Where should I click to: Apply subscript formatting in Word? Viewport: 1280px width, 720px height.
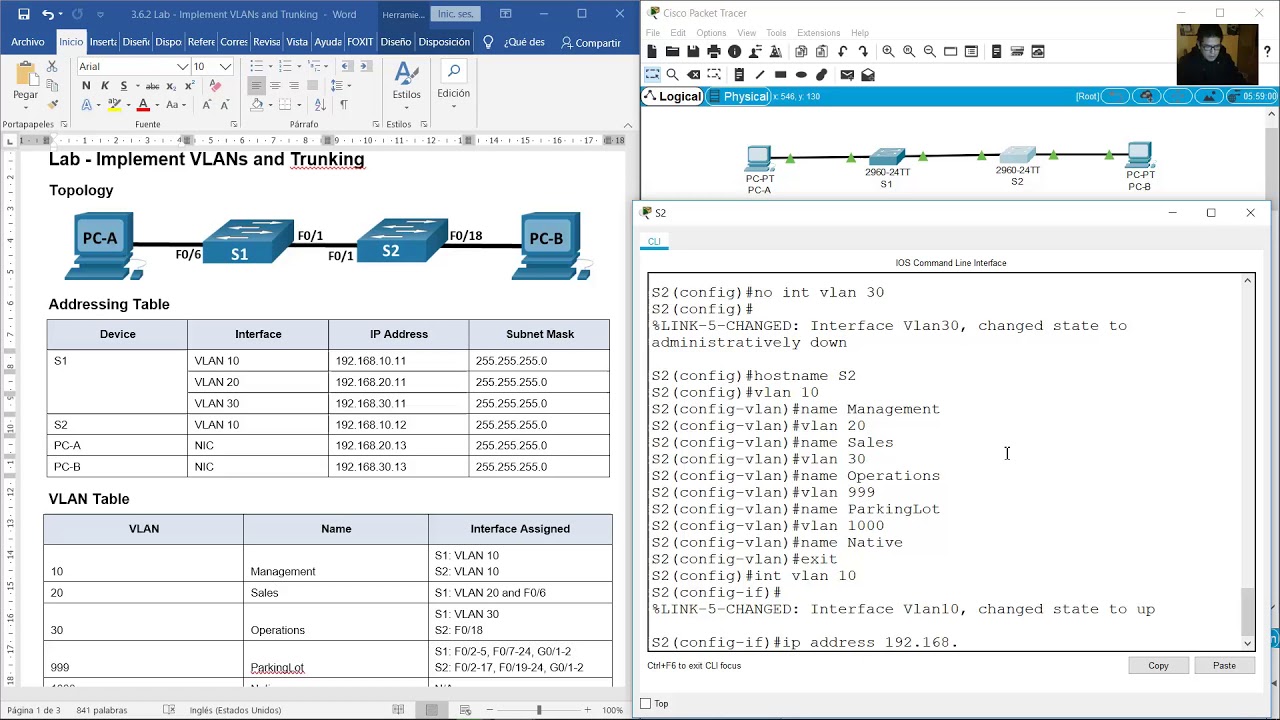[171, 86]
